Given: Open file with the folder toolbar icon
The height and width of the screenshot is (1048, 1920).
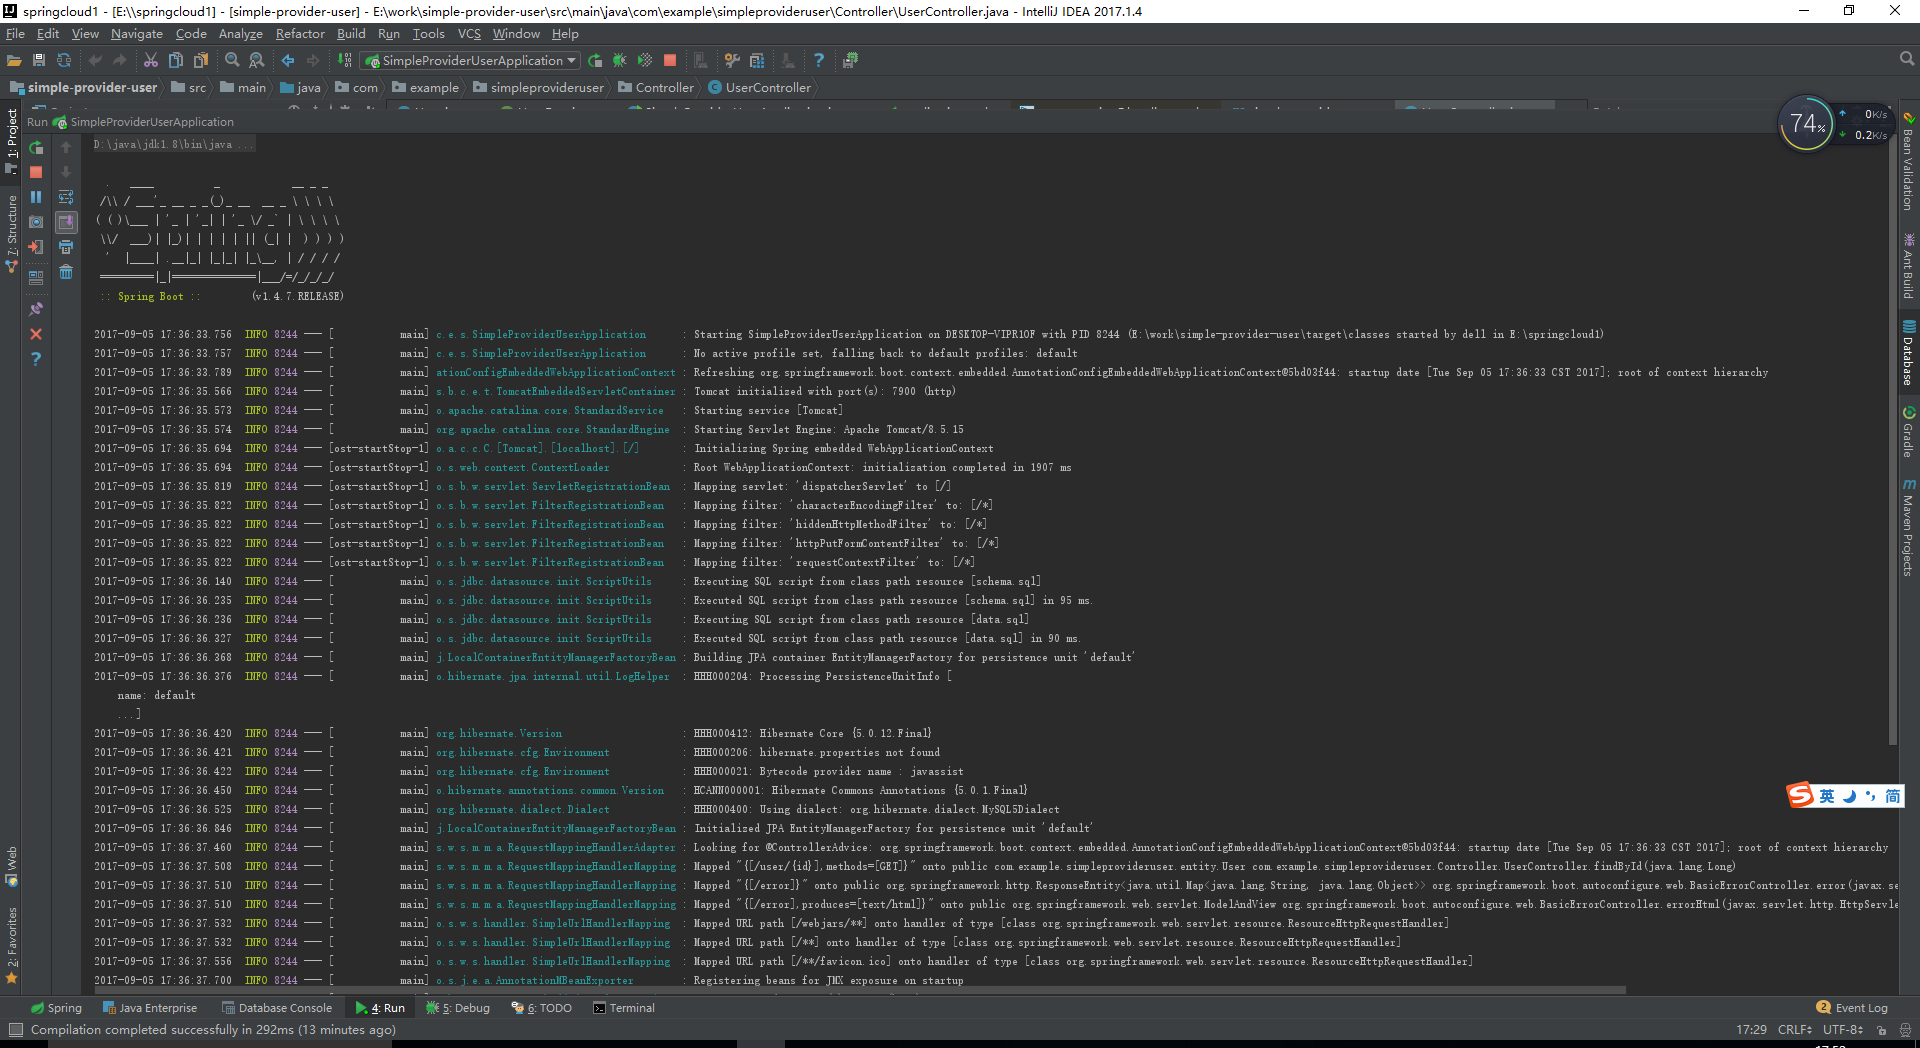Looking at the screenshot, I should point(14,61).
